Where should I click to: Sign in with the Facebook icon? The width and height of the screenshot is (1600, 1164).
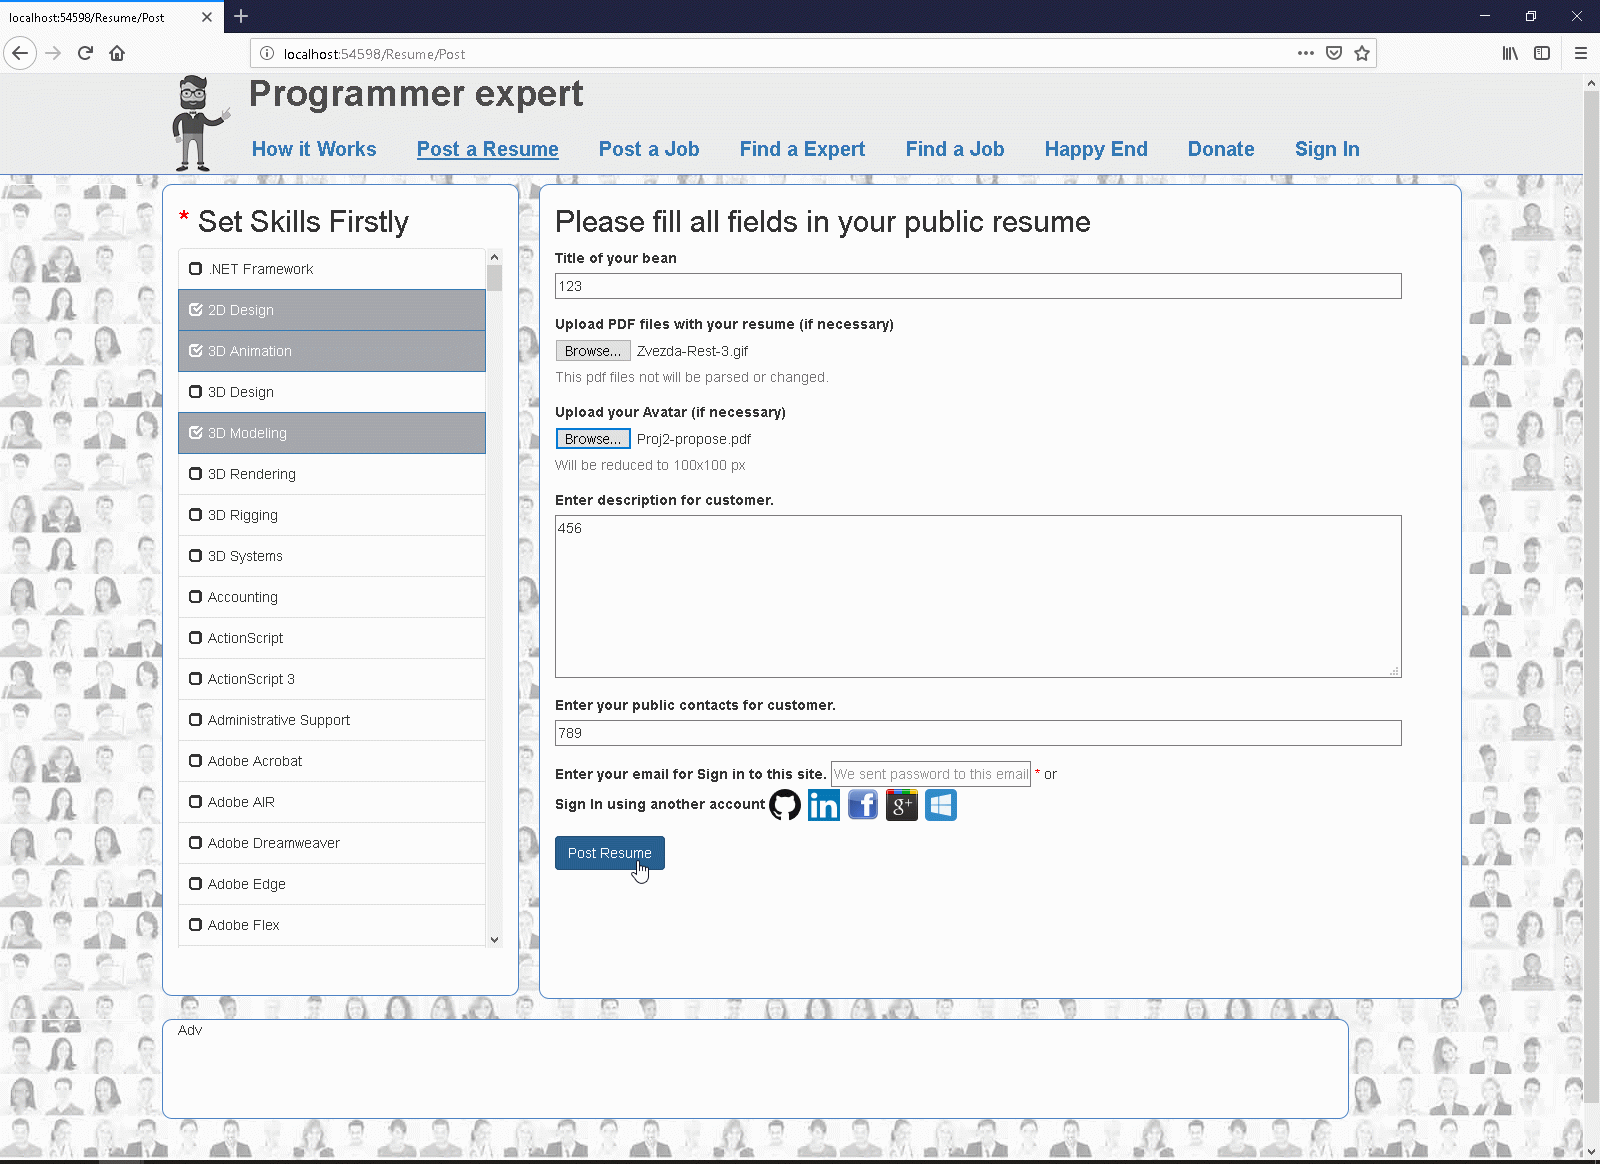pos(863,805)
